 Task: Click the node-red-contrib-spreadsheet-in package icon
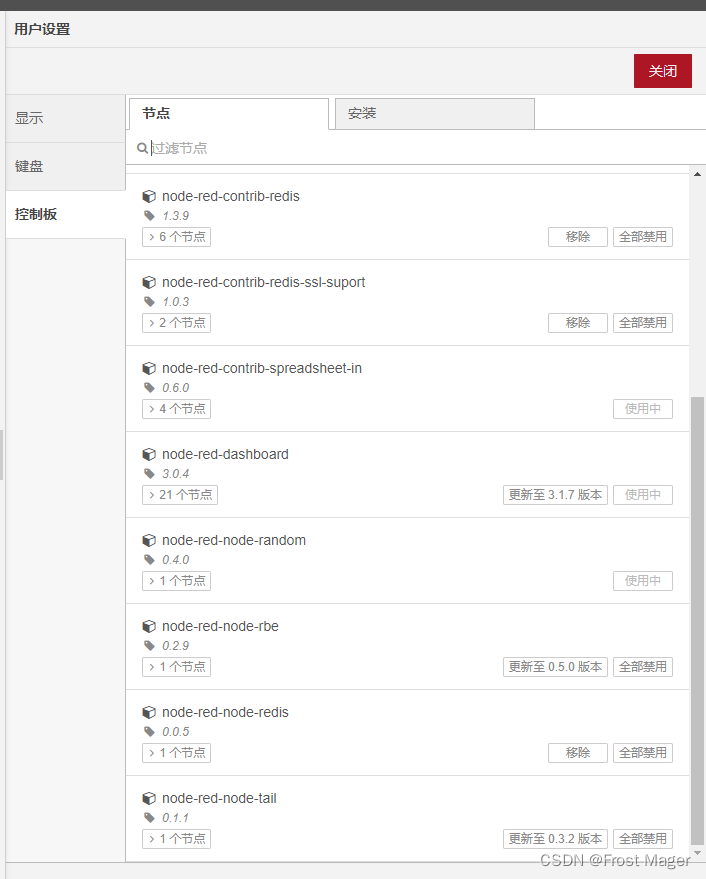coord(149,368)
